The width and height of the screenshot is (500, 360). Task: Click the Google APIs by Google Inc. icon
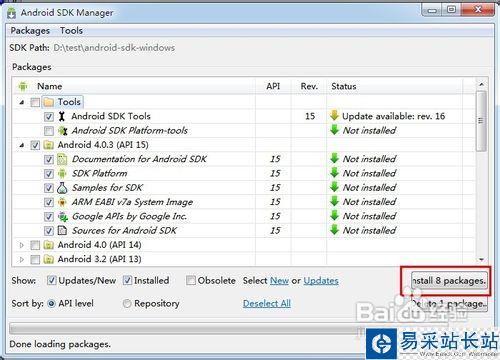(63, 217)
